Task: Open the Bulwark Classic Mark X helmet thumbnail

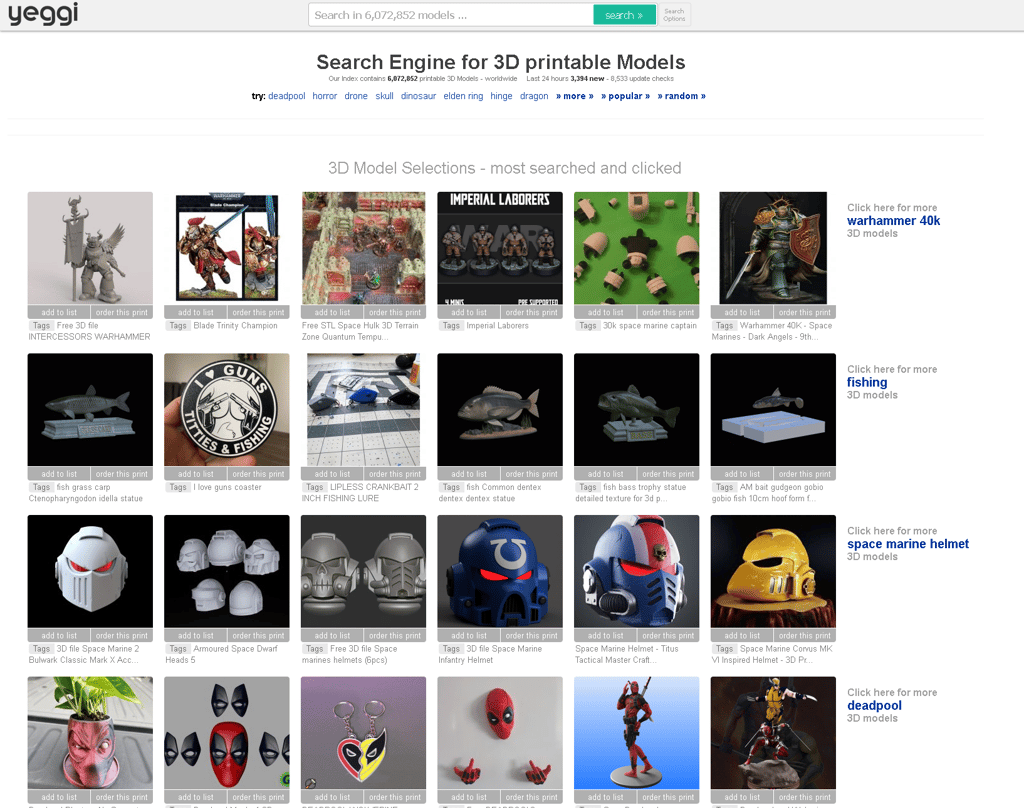Action: [x=90, y=572]
